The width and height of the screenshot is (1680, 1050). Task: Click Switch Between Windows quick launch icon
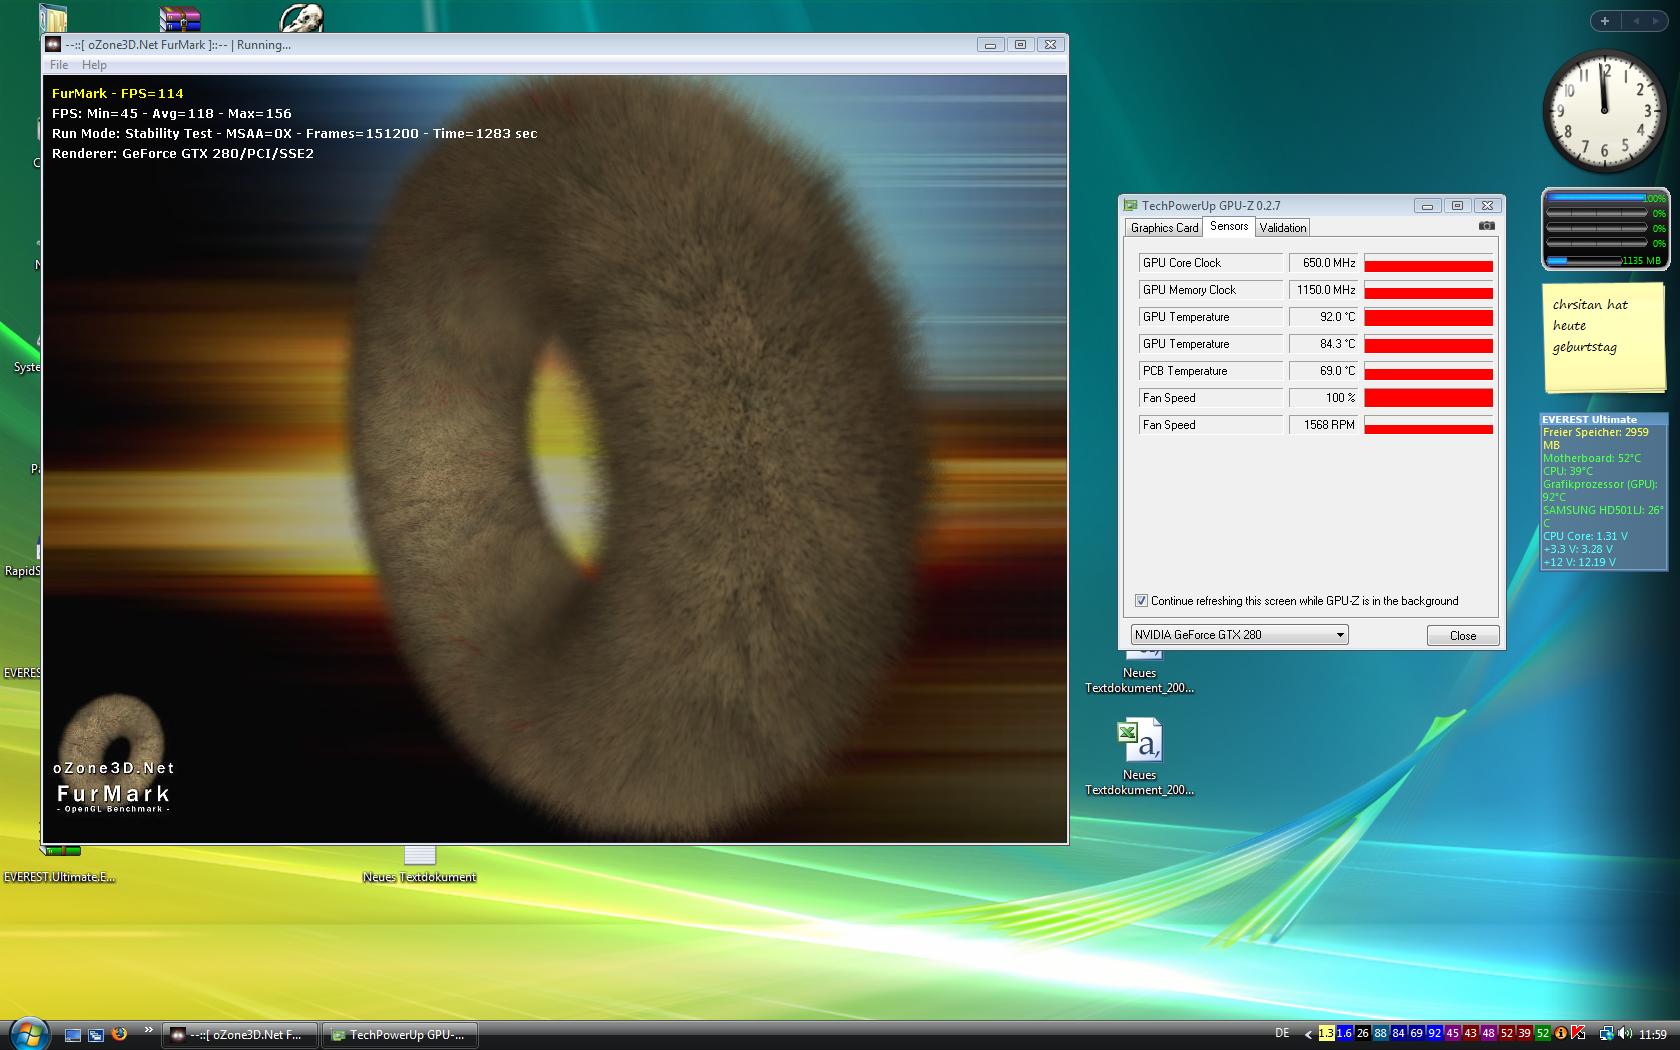pyautogui.click(x=96, y=1035)
